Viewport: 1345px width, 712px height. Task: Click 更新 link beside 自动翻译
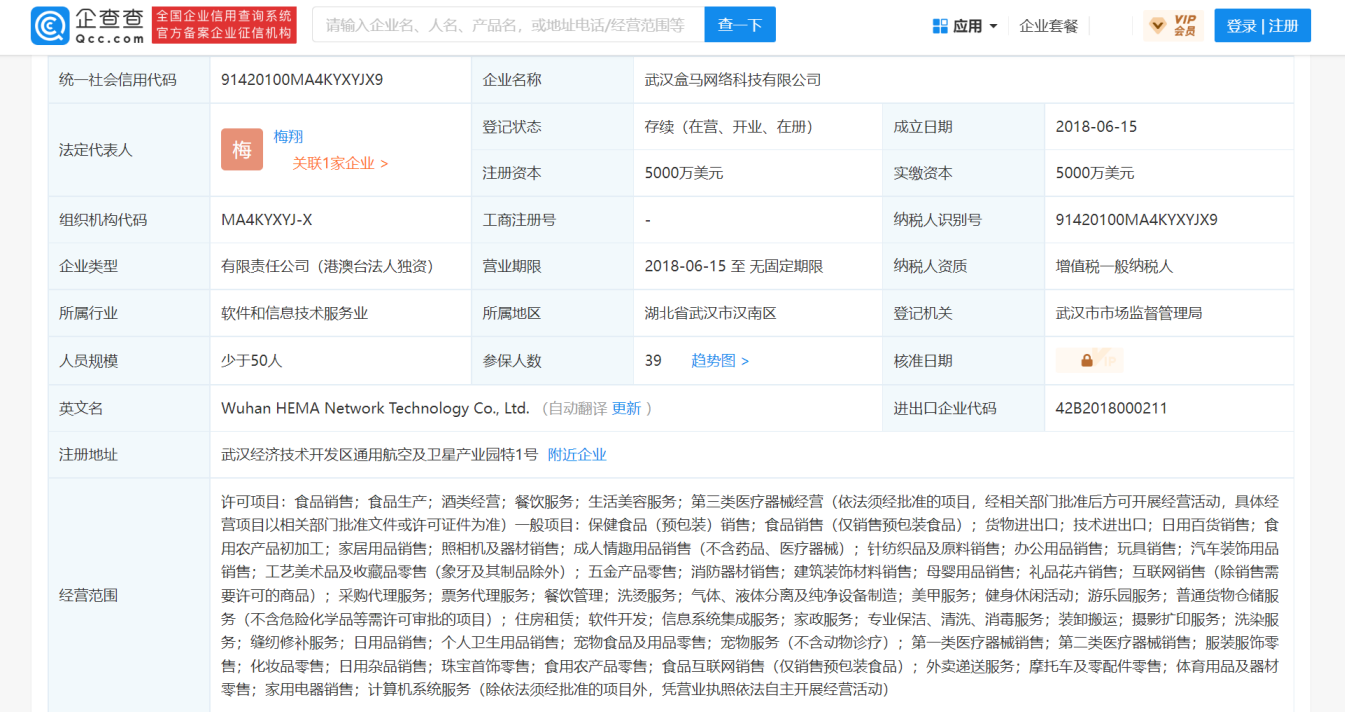[x=626, y=408]
